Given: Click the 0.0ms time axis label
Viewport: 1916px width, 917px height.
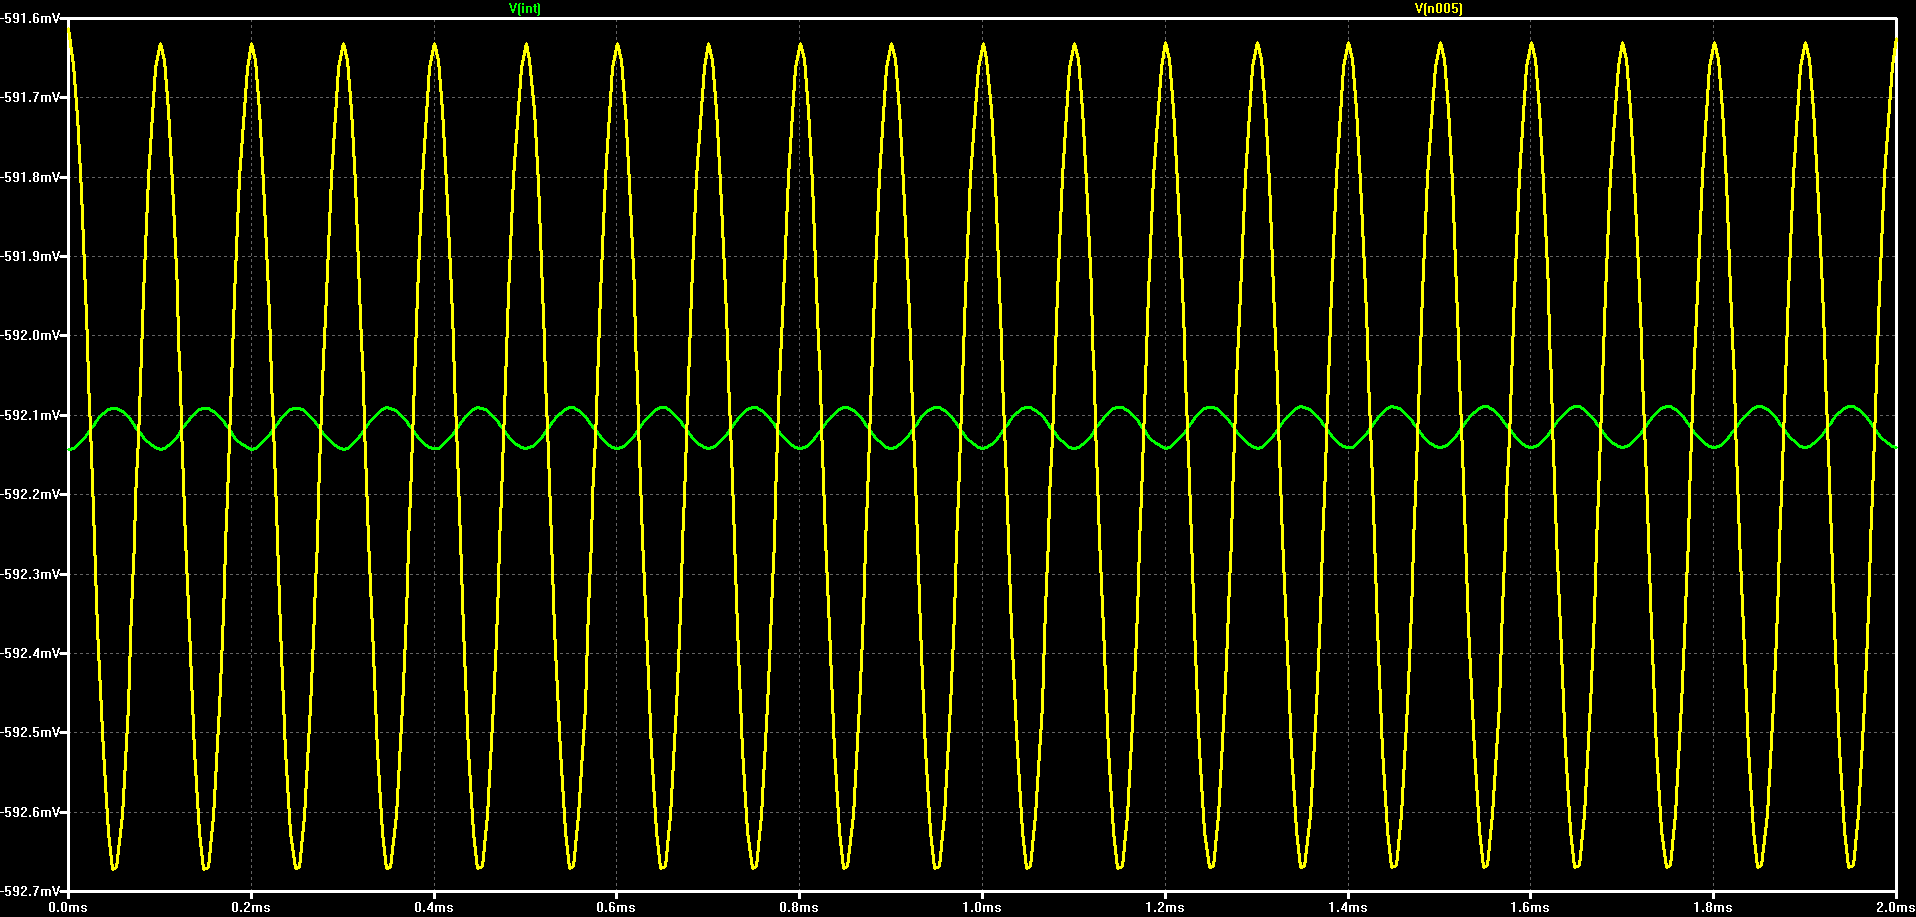Looking at the screenshot, I should click(x=68, y=908).
